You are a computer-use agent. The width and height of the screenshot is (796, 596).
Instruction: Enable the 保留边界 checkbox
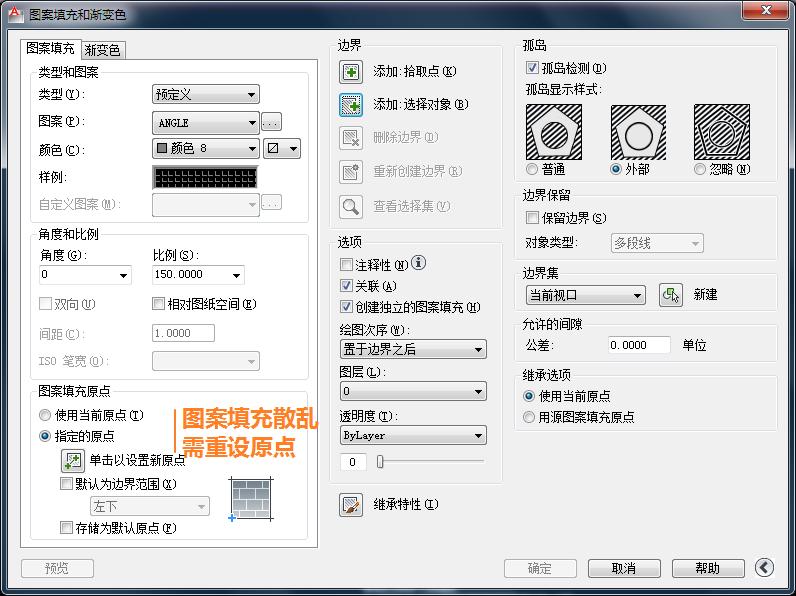[x=532, y=218]
